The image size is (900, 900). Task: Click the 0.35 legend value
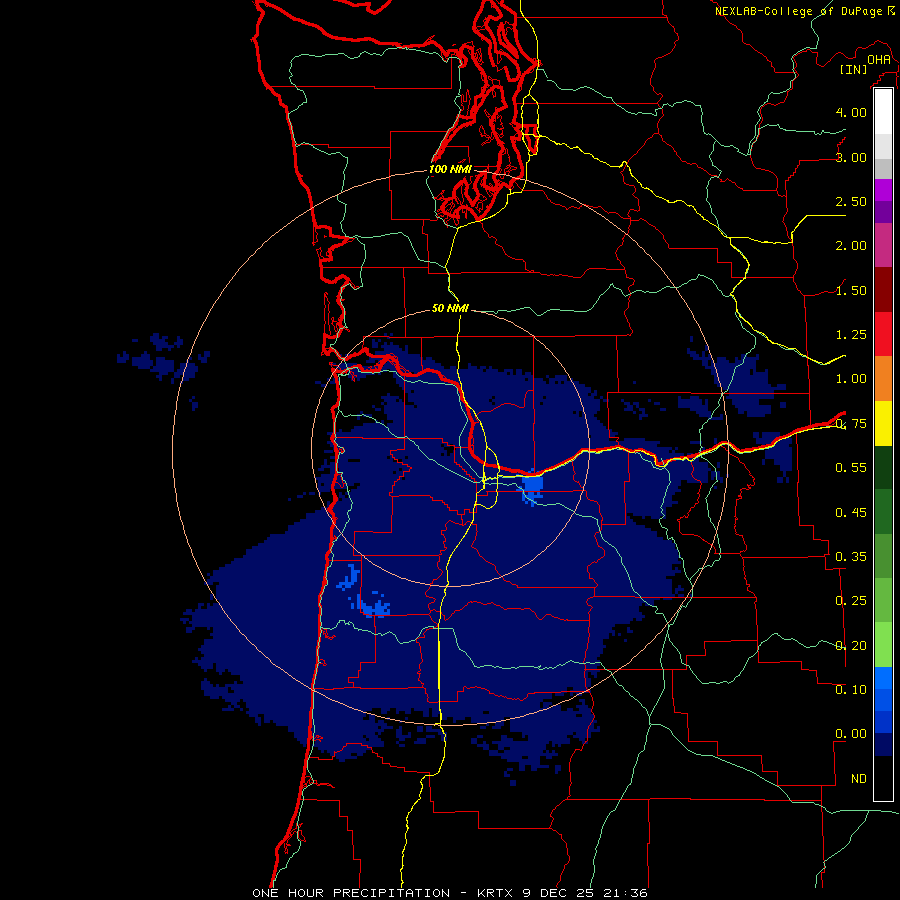(x=851, y=557)
